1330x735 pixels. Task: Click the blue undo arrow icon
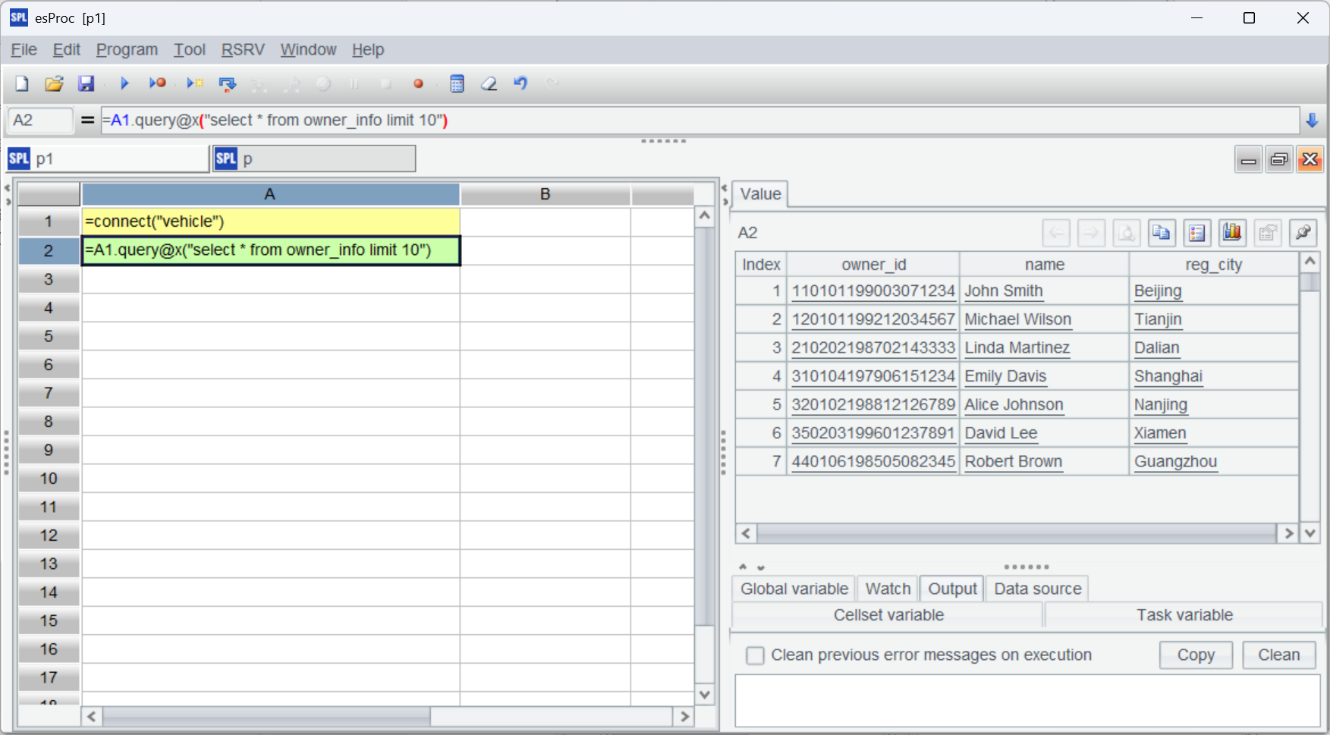[520, 84]
